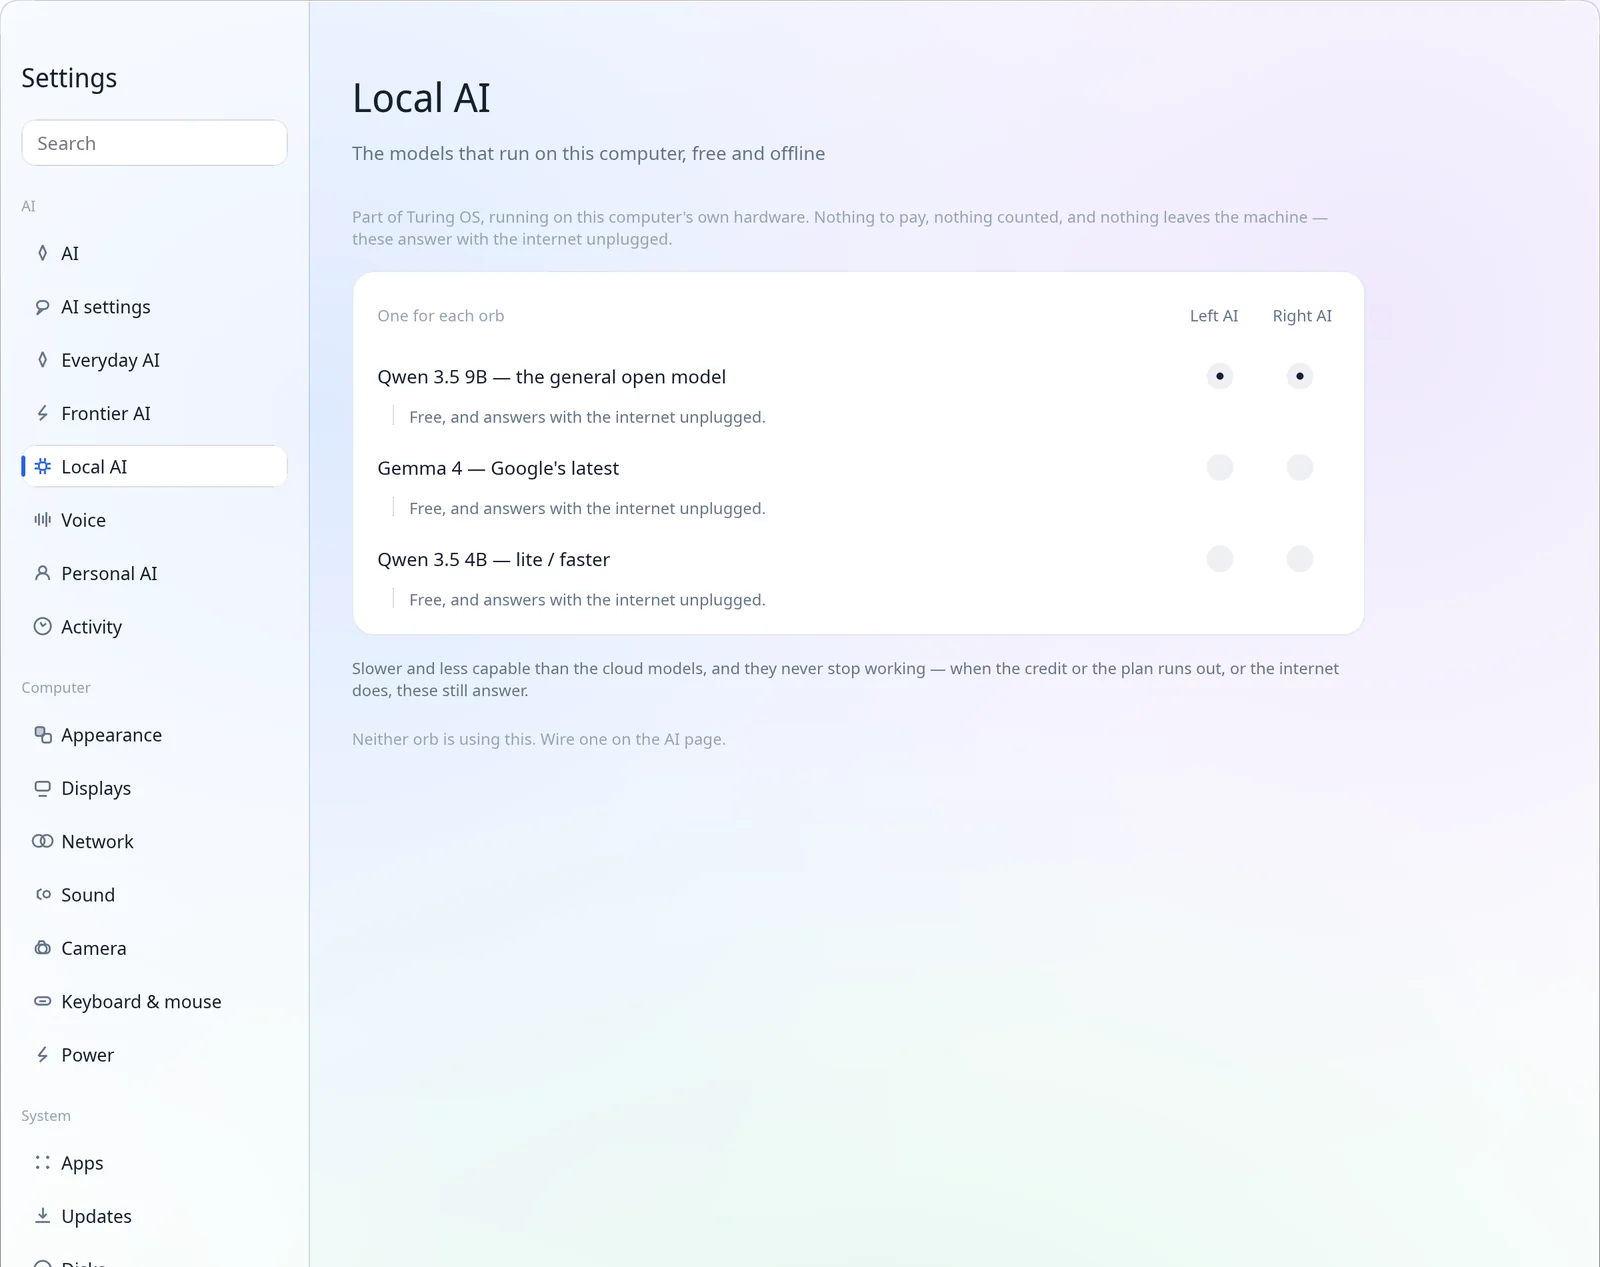The height and width of the screenshot is (1267, 1600).
Task: Click the chip icon beside Local AI
Action: point(42,466)
